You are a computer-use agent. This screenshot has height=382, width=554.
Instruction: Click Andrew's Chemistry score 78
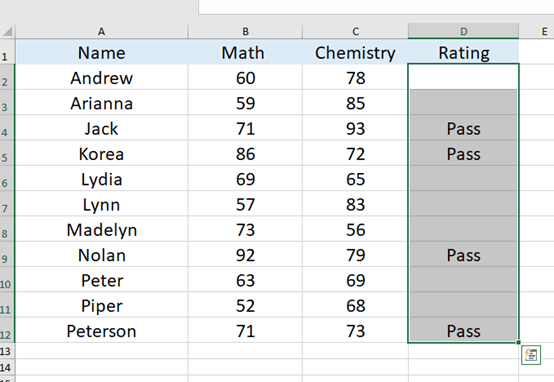[355, 77]
